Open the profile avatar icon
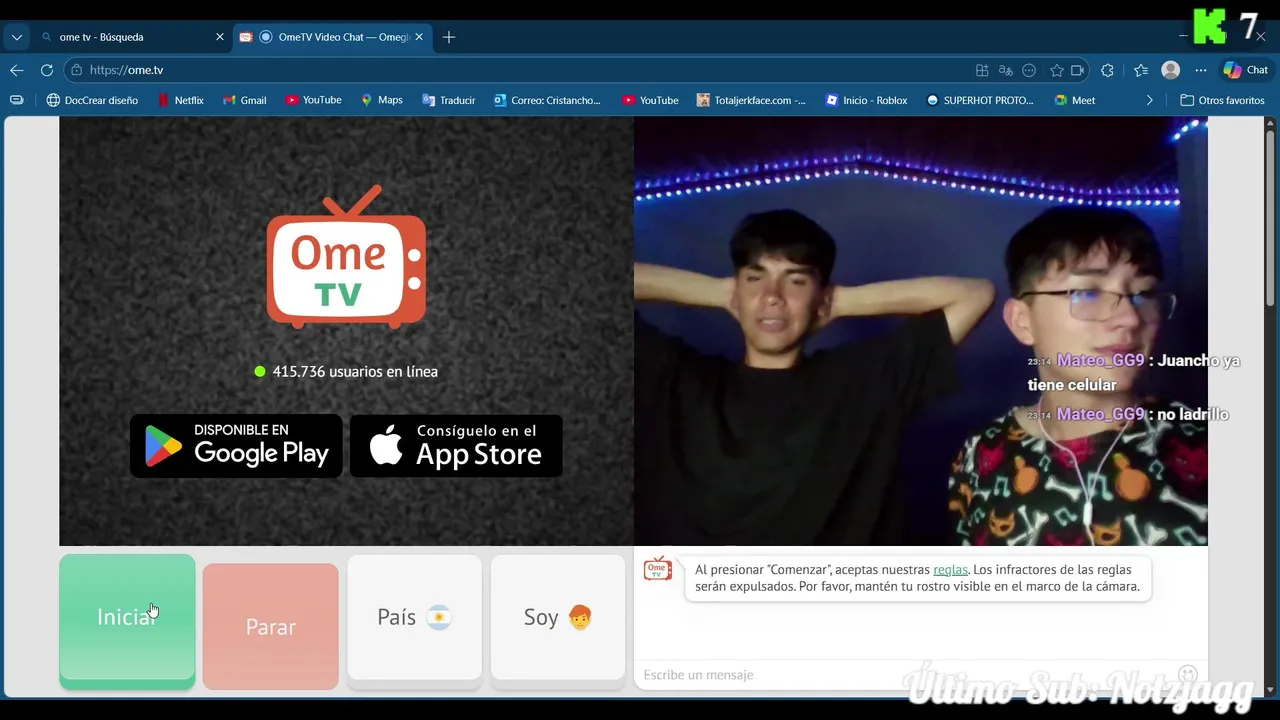Screen dimensions: 1280x720 click(x=1171, y=70)
